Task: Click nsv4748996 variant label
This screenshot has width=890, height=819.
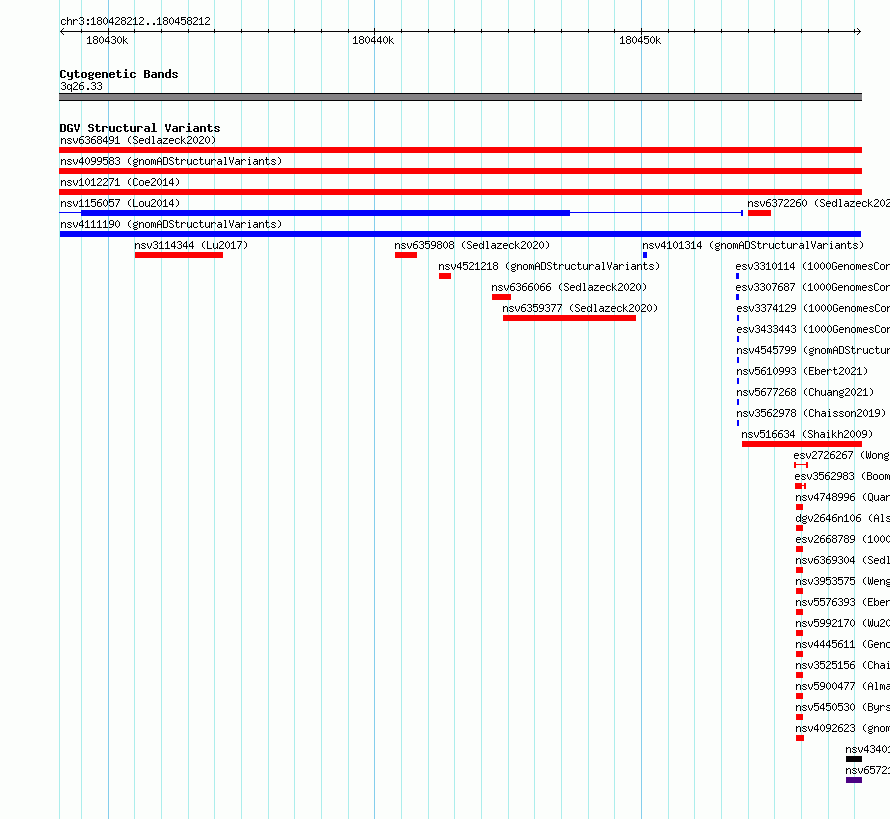Action: 843,497
